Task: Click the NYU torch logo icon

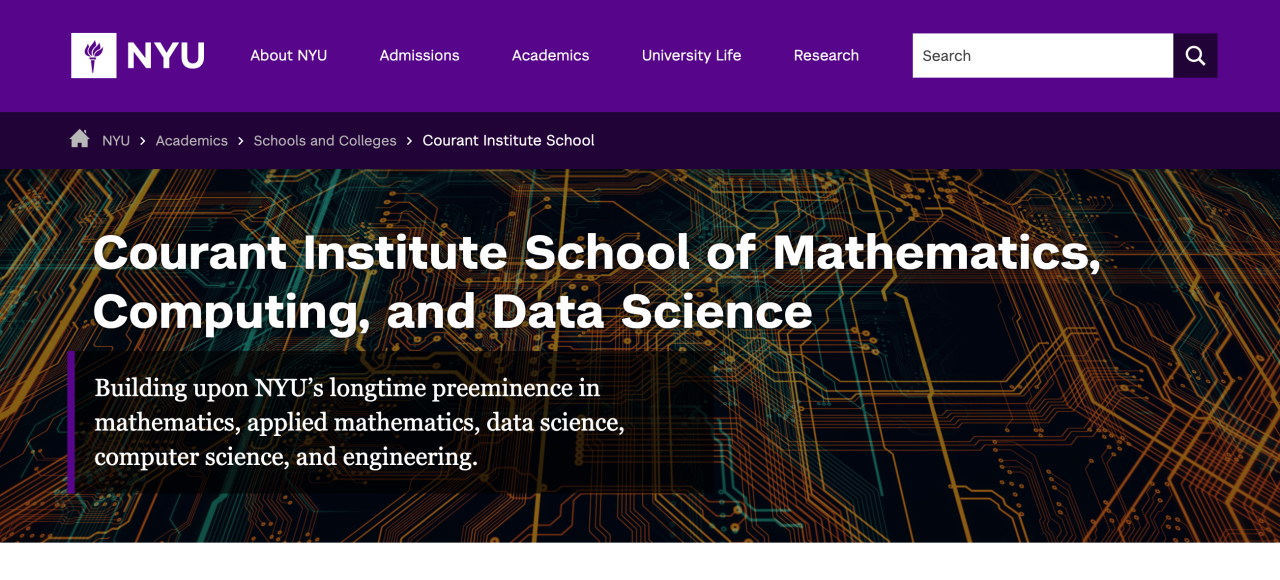Action: coord(93,56)
